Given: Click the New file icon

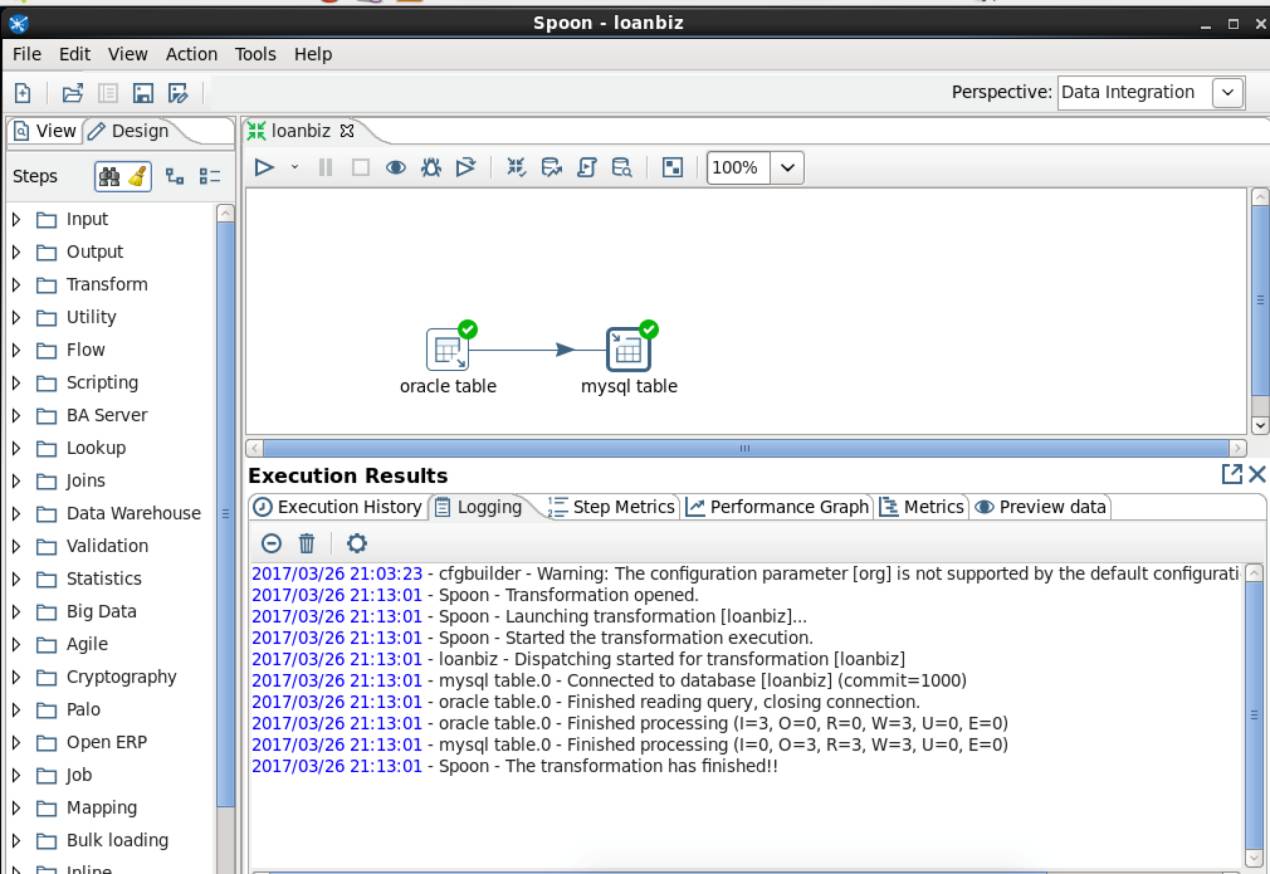Looking at the screenshot, I should [23, 93].
